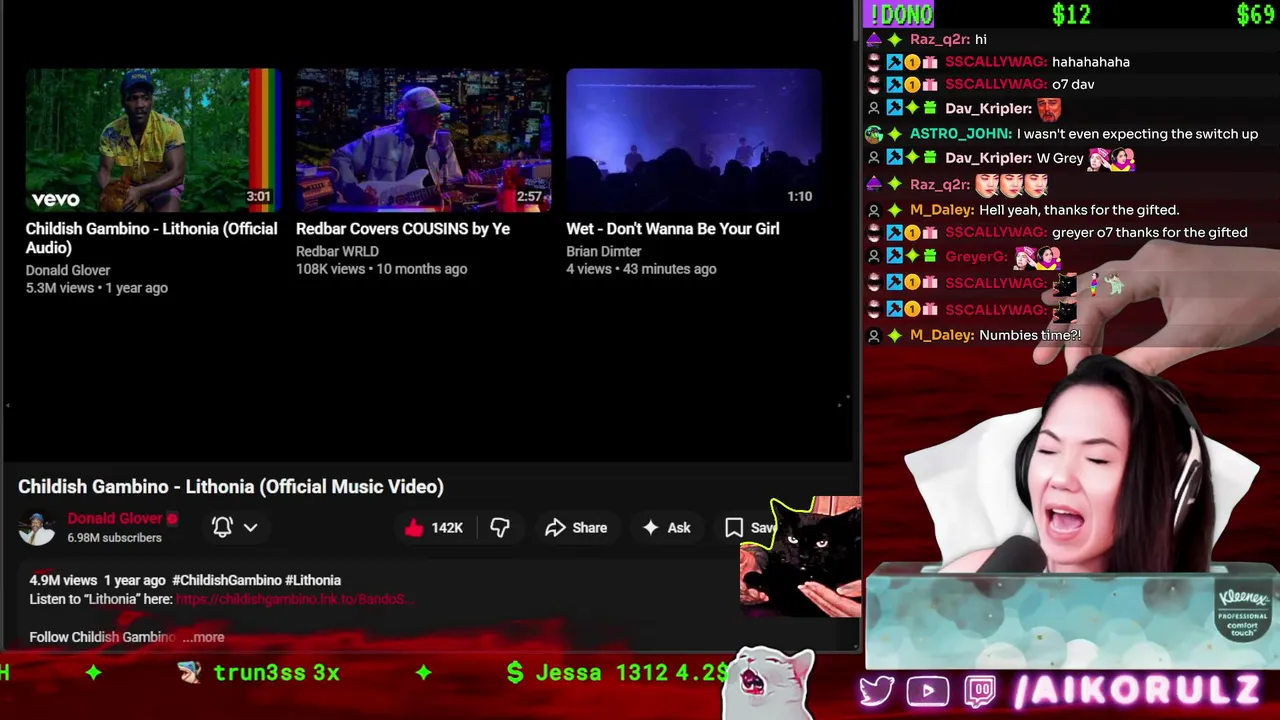The width and height of the screenshot is (1280, 720).
Task: Click chat username GreyerG
Action: pos(975,256)
